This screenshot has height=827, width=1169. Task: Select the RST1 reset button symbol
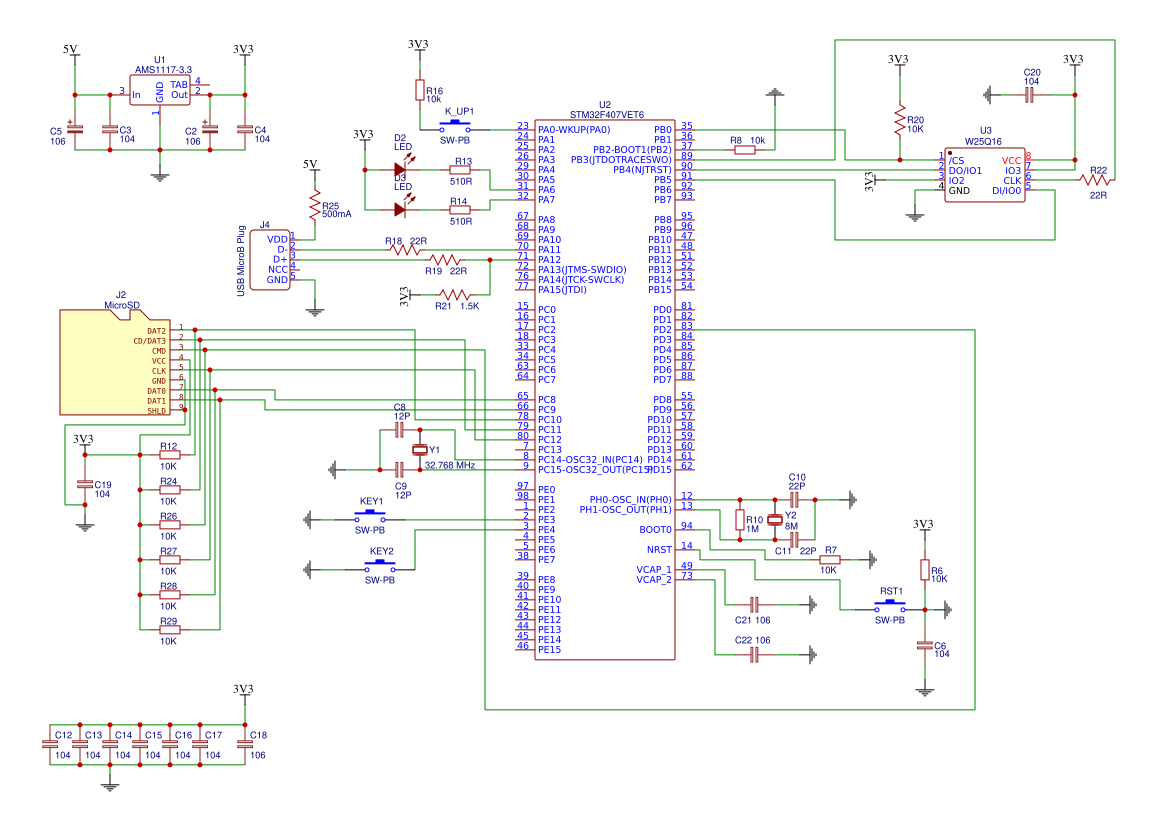click(x=890, y=606)
